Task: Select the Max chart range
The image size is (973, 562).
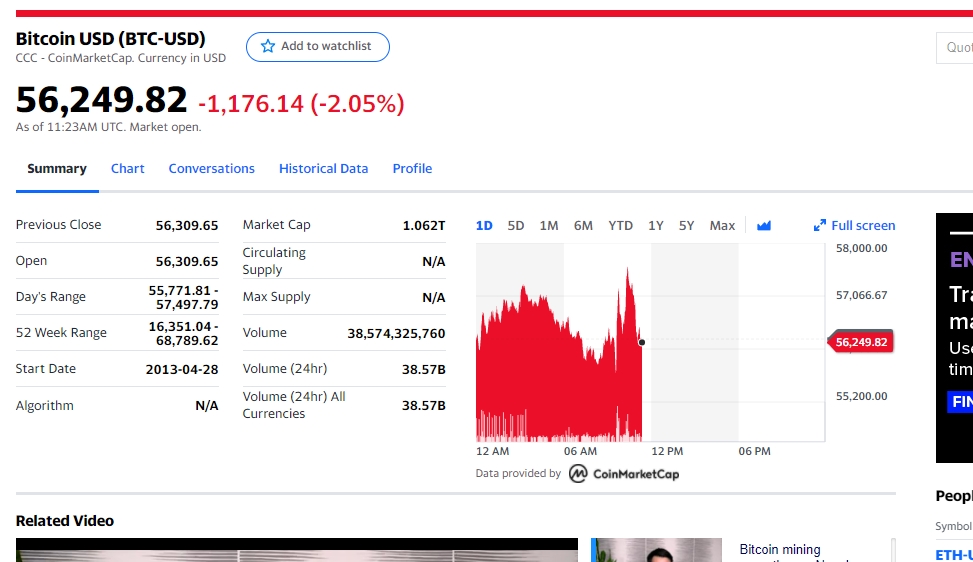Action: pos(722,226)
